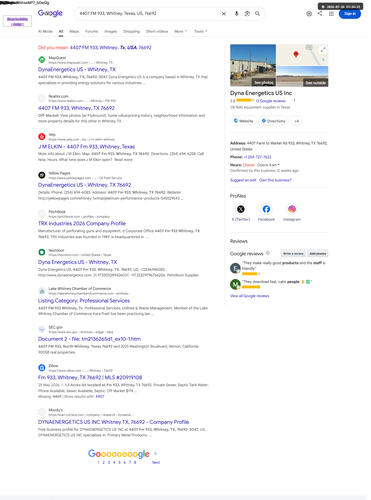Open TRX Industries 2026 Company Profile result

pyautogui.click(x=82, y=223)
